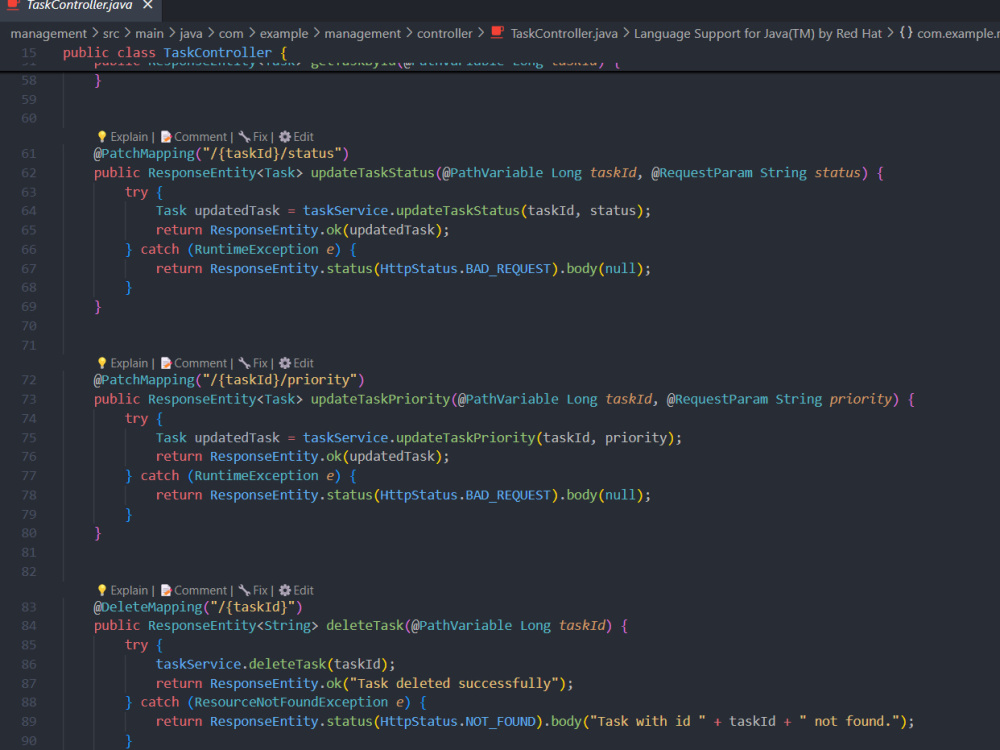Click Explain above updateTaskStatus method
1000x750 pixels.
(x=129, y=136)
